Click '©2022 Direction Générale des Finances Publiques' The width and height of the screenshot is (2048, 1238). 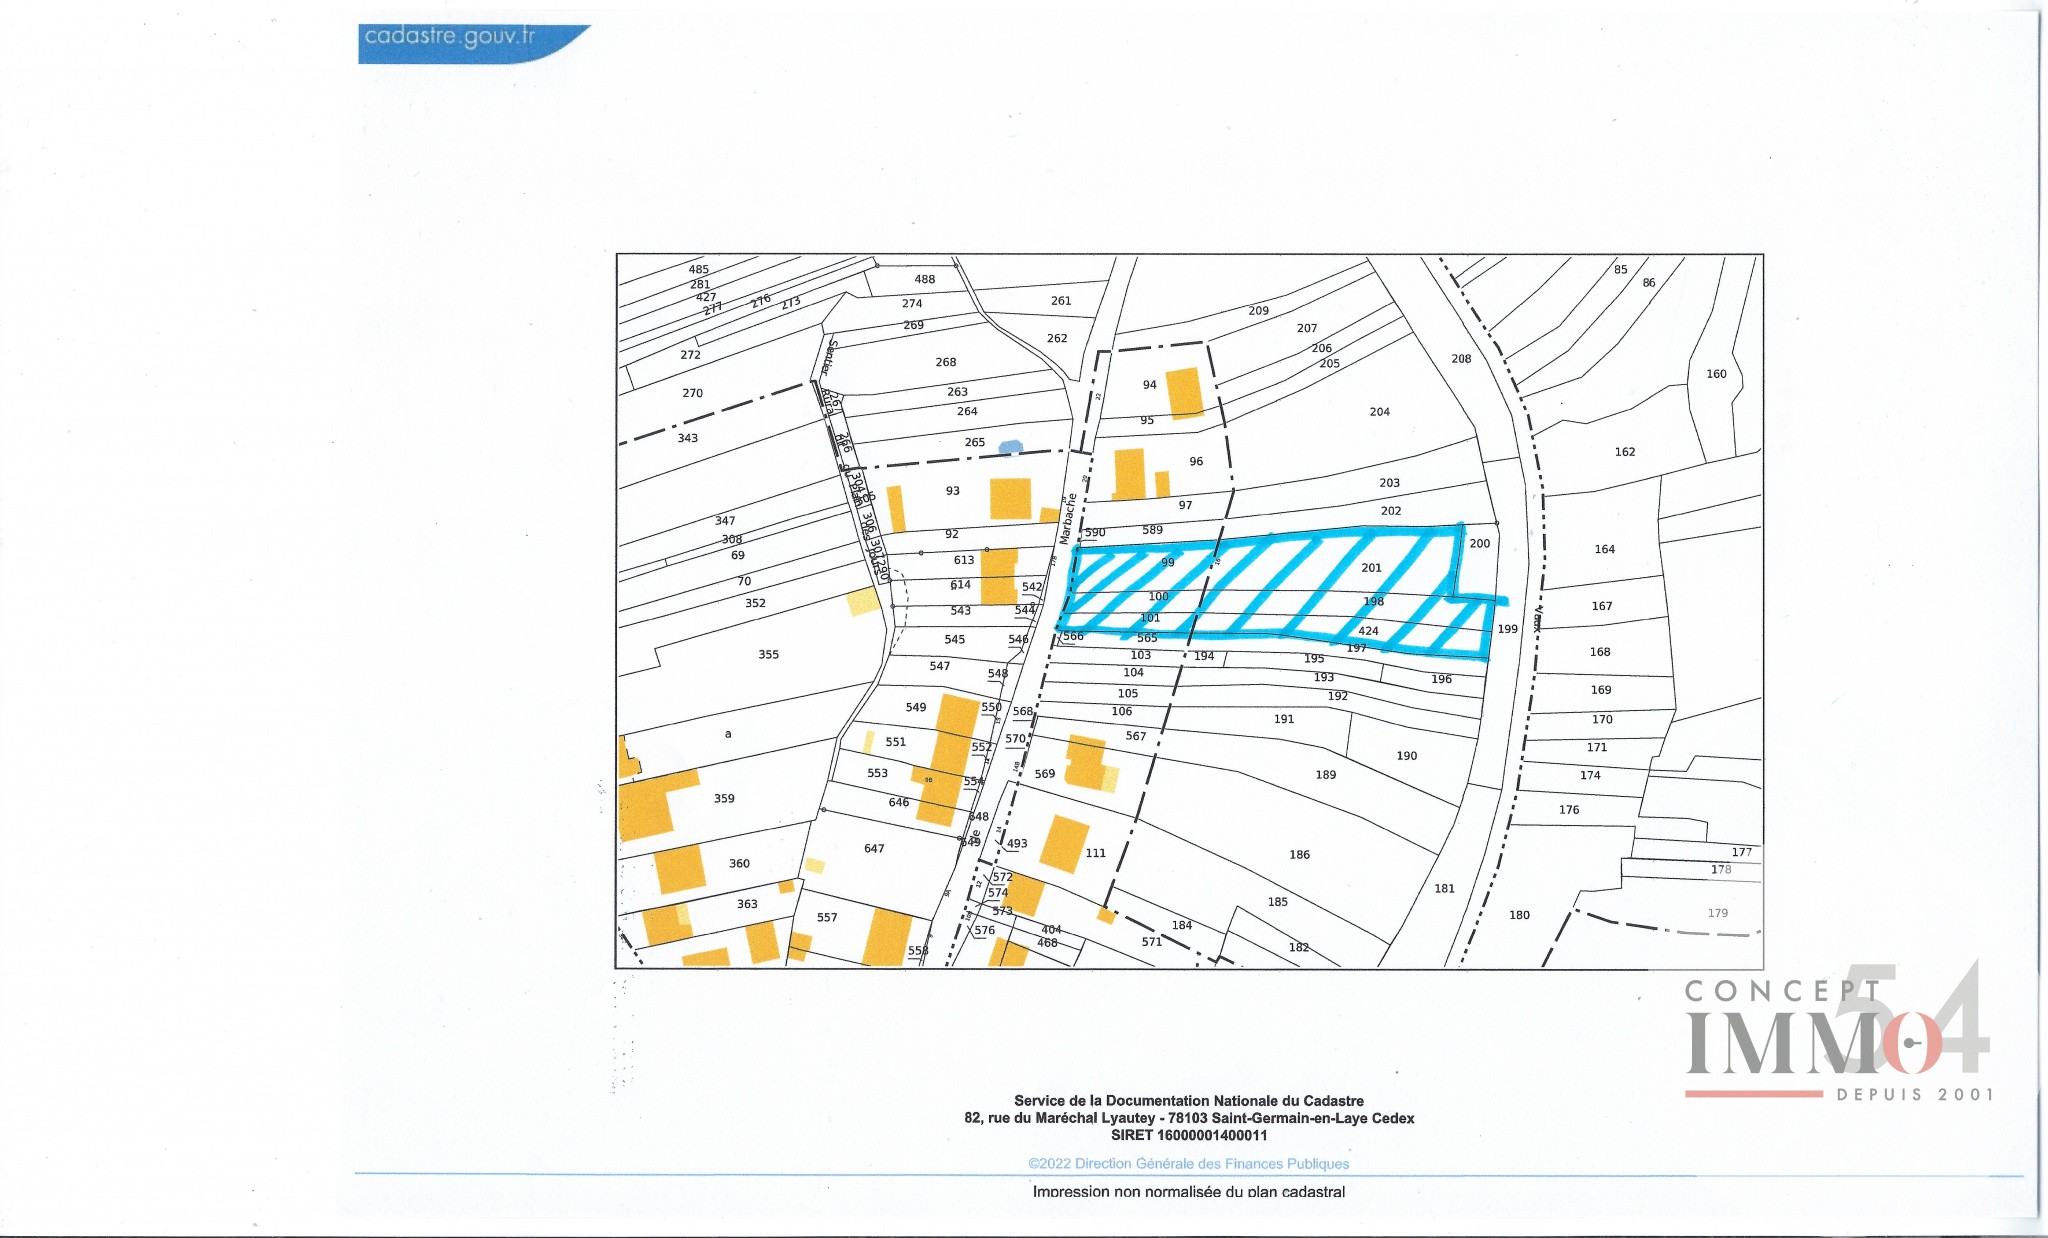click(1189, 1164)
